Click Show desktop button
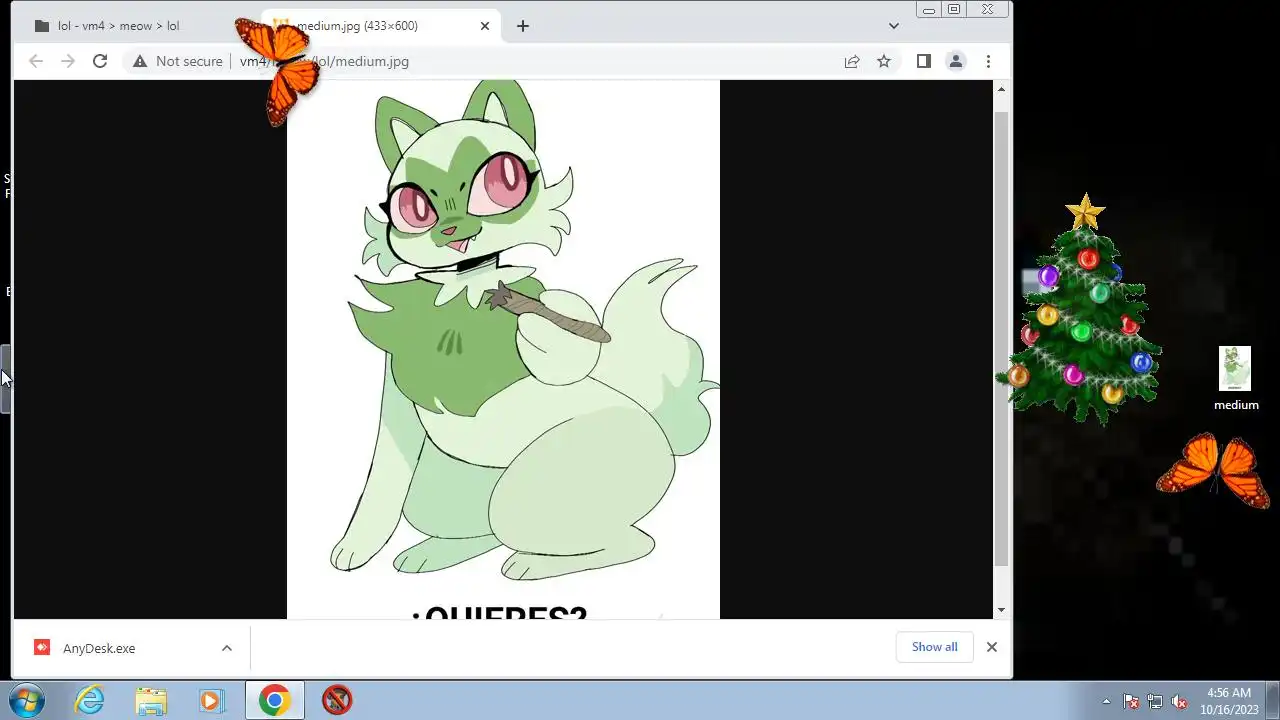Screen dimensions: 1280x720 tap(1272, 701)
